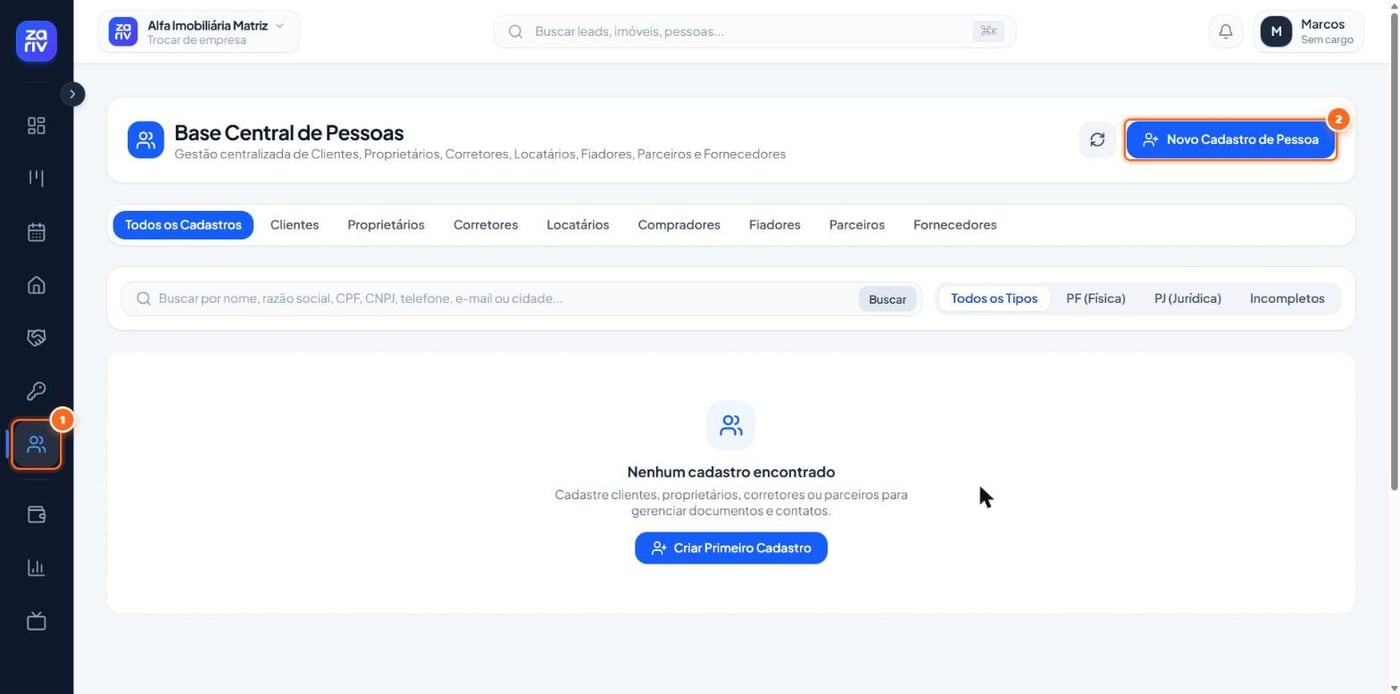Switch to Compradores tab
1400x694 pixels.
[x=679, y=225]
